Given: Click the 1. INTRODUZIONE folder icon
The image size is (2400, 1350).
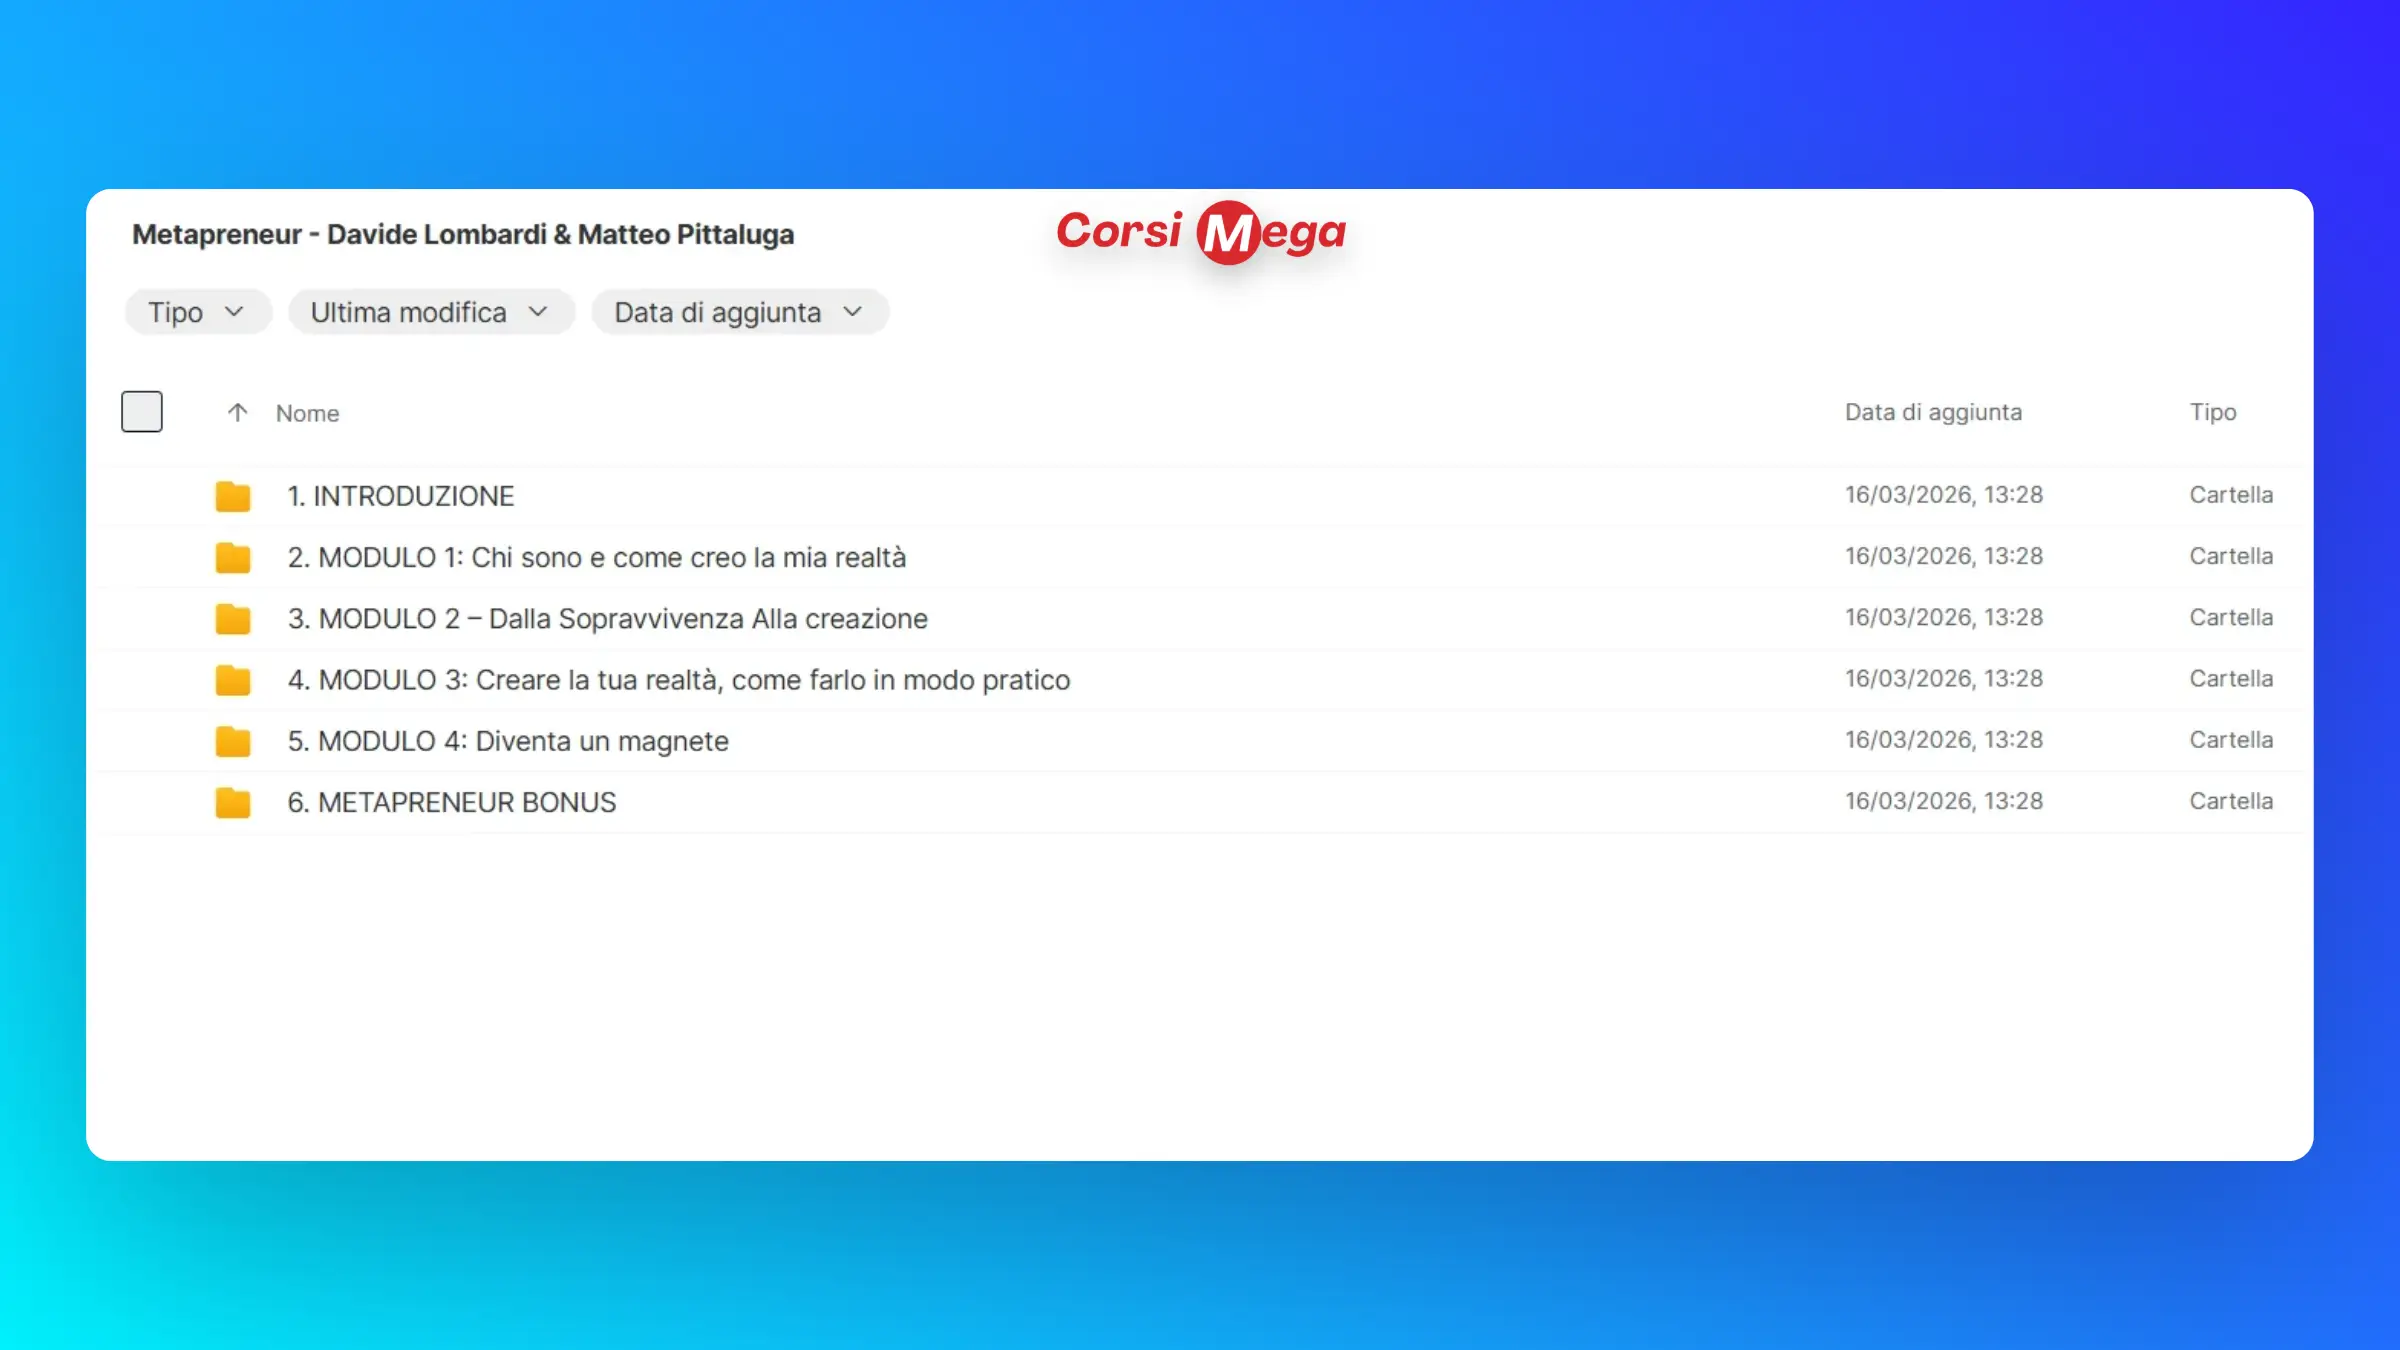Looking at the screenshot, I should point(232,496).
